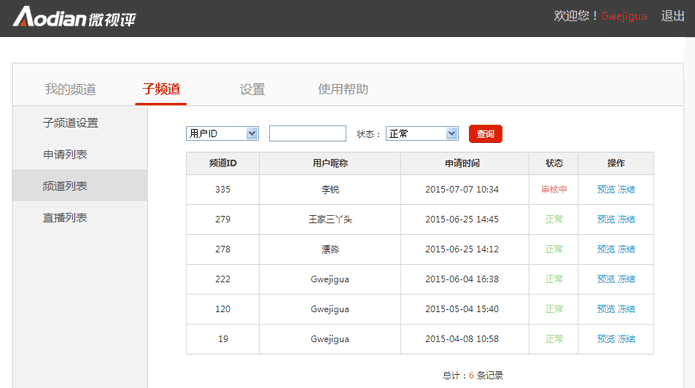
Task: Click 退出 to log out
Action: point(673,16)
